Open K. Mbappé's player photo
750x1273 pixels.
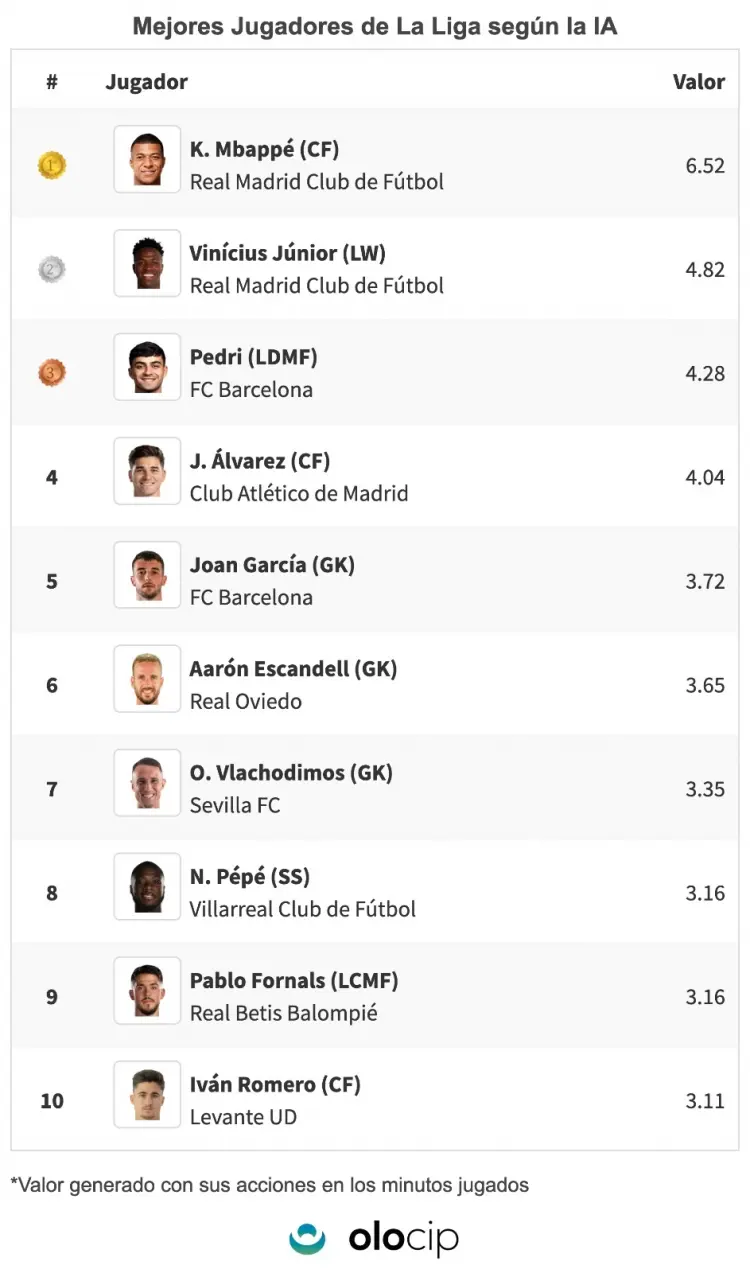147,159
